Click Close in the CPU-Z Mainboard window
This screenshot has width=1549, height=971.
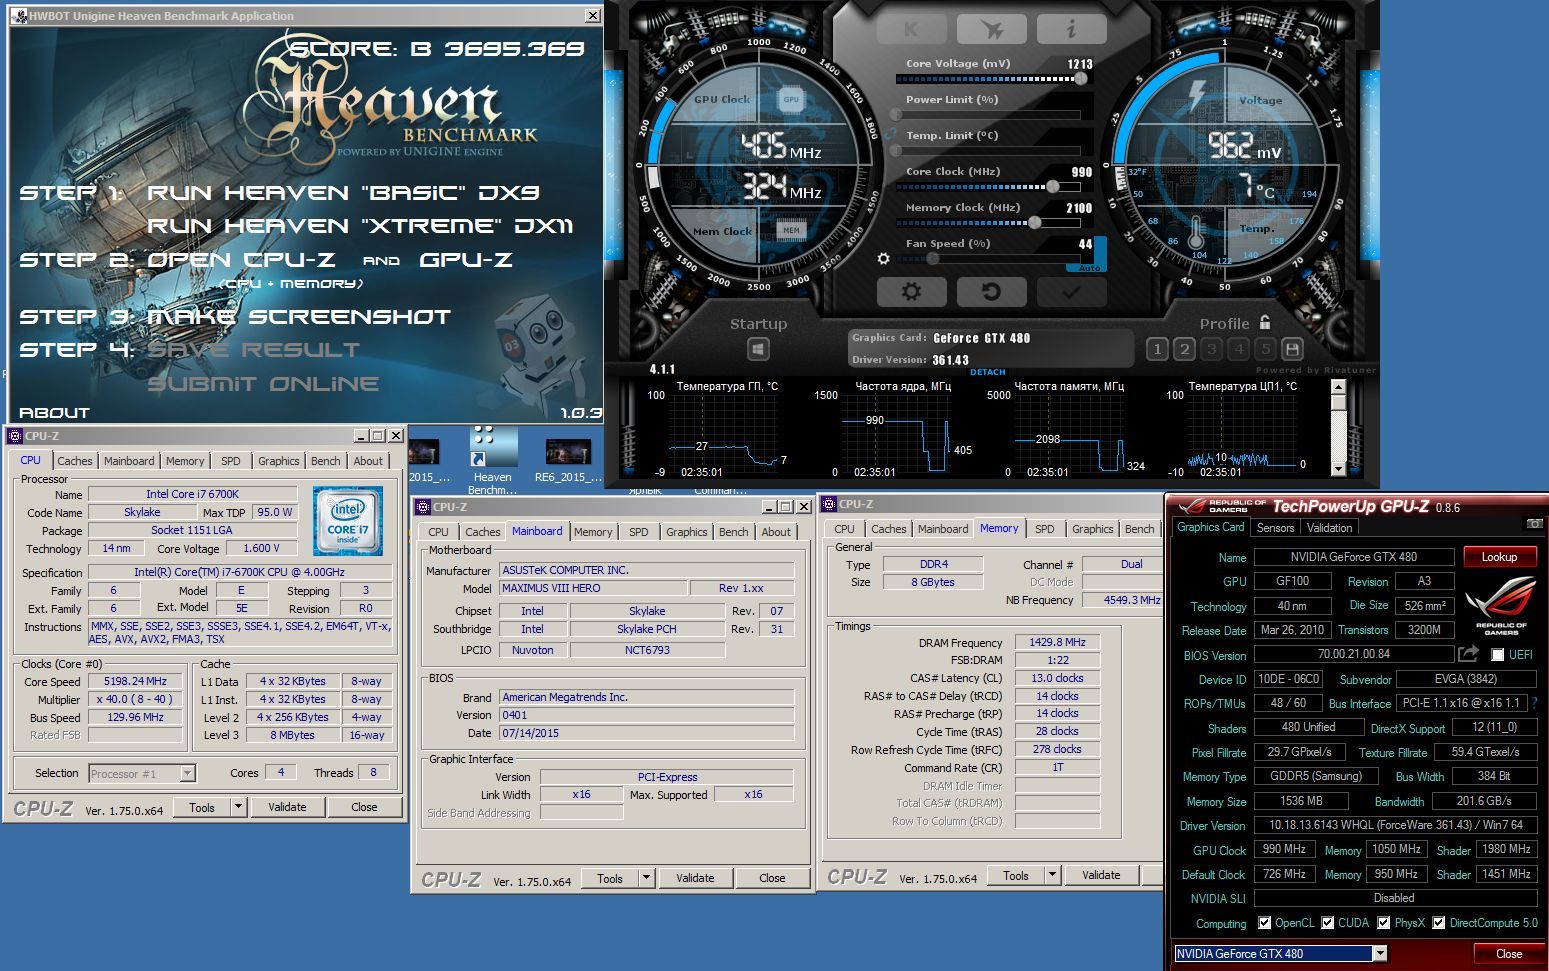click(x=772, y=878)
